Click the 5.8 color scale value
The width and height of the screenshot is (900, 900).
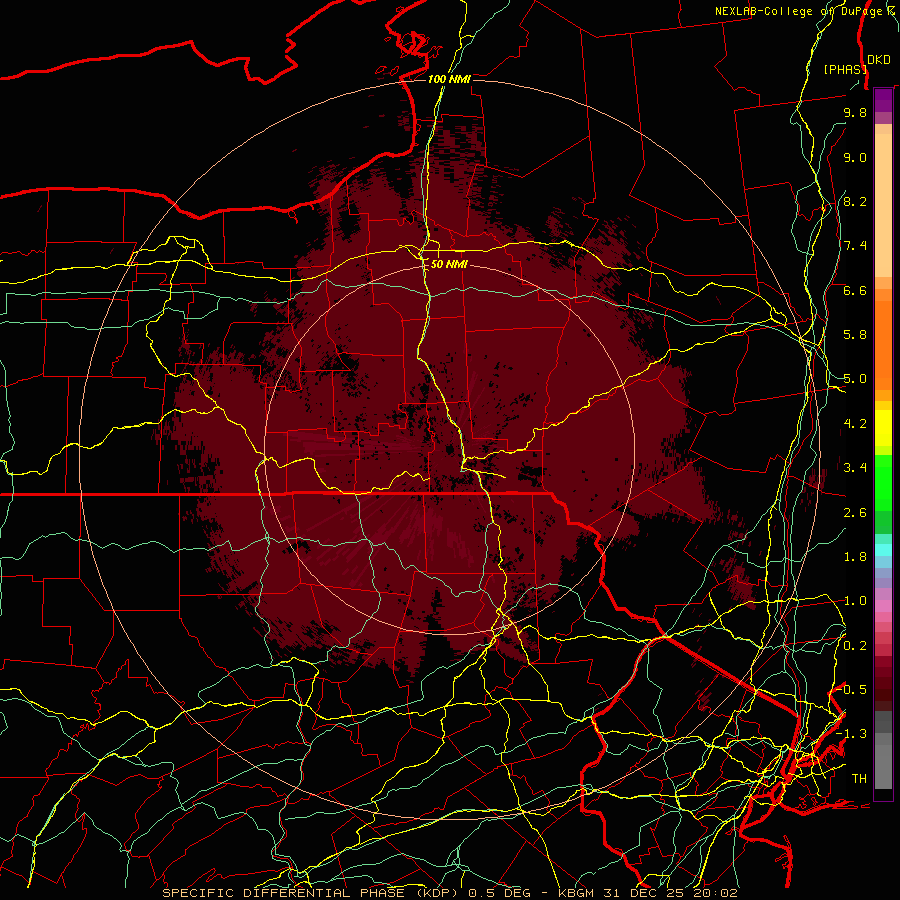855,335
